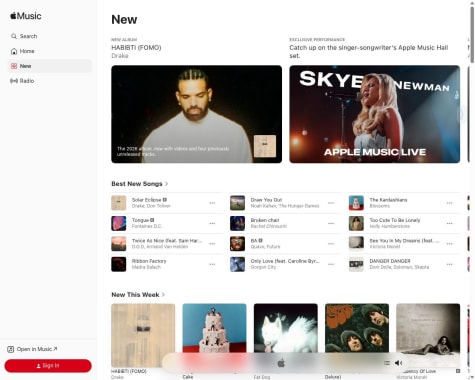Click the Apple Music logo
The width and height of the screenshot is (475, 380).
pos(26,16)
